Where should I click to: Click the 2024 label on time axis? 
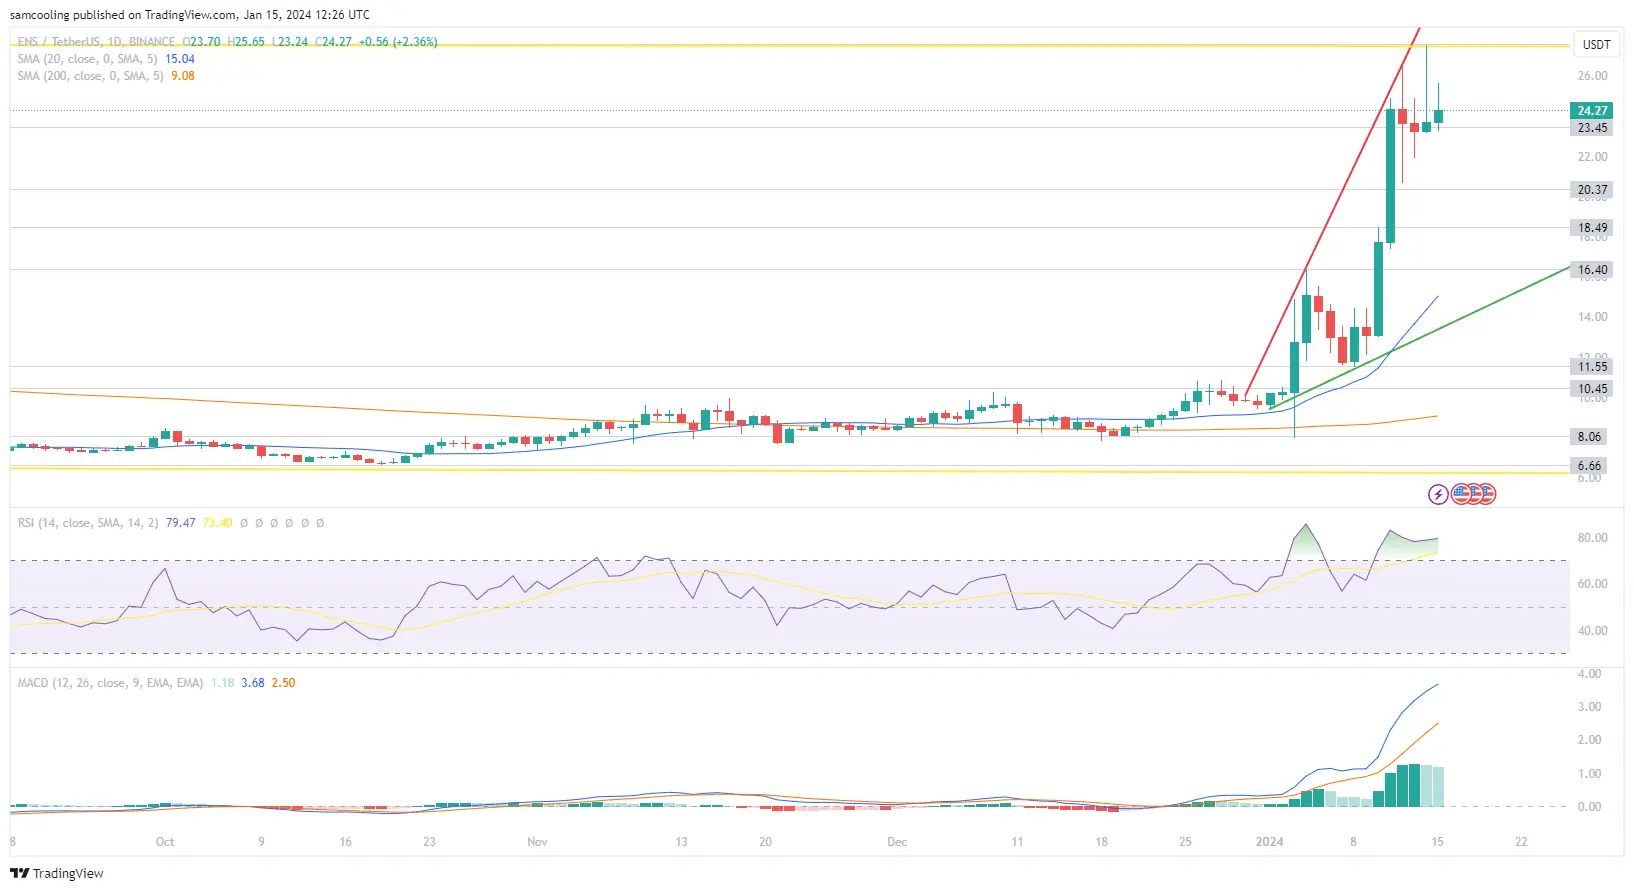pos(1269,842)
